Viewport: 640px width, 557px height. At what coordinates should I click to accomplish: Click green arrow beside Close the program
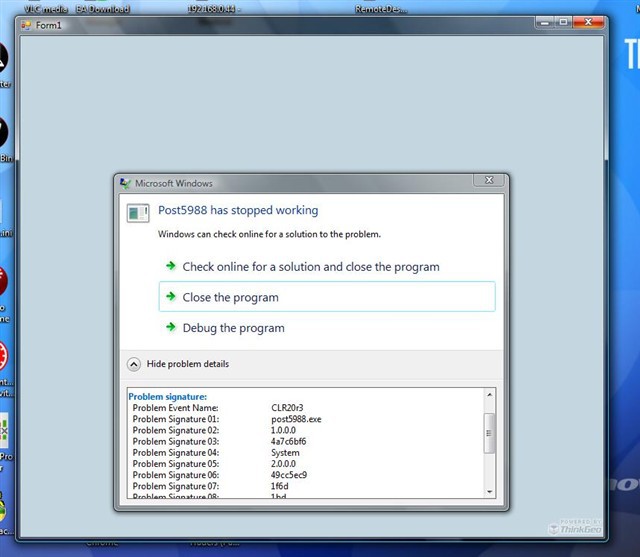click(169, 297)
